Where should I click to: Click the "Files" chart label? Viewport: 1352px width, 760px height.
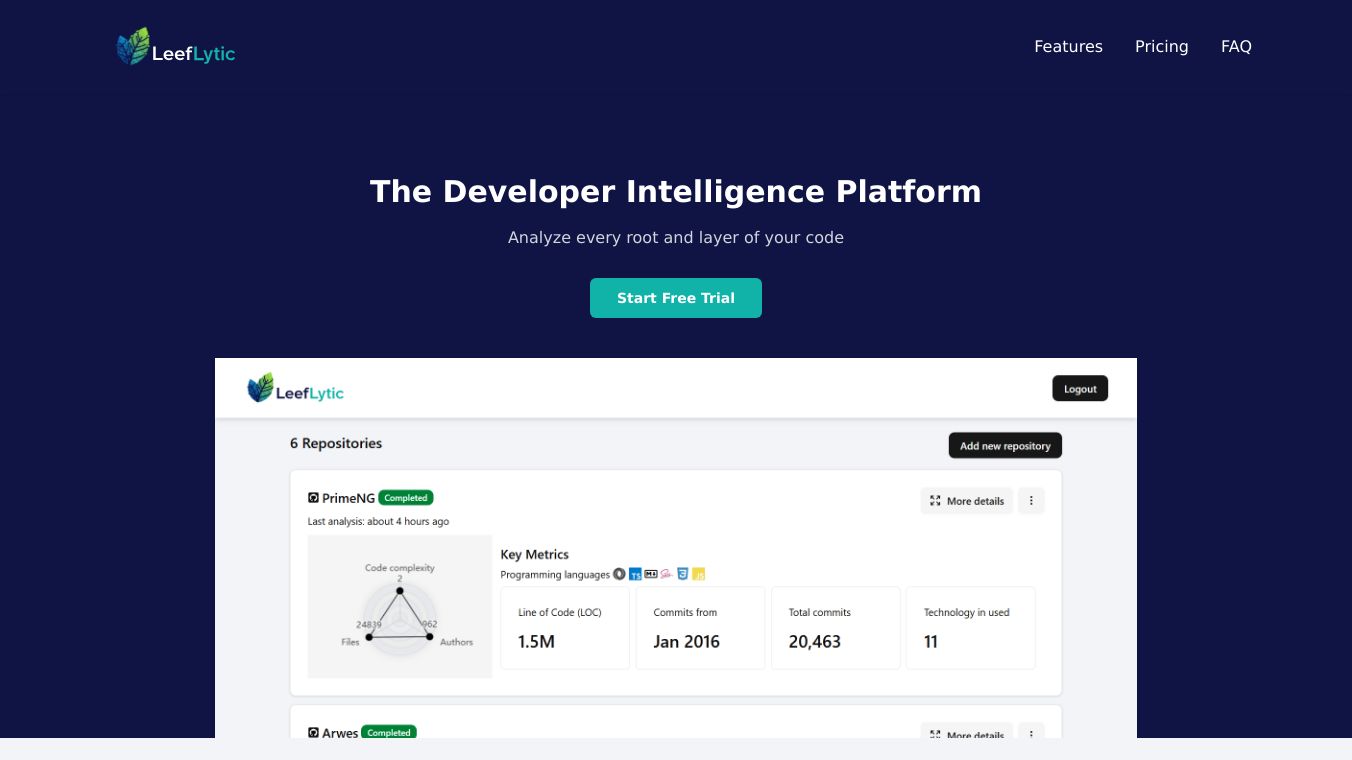(x=350, y=642)
